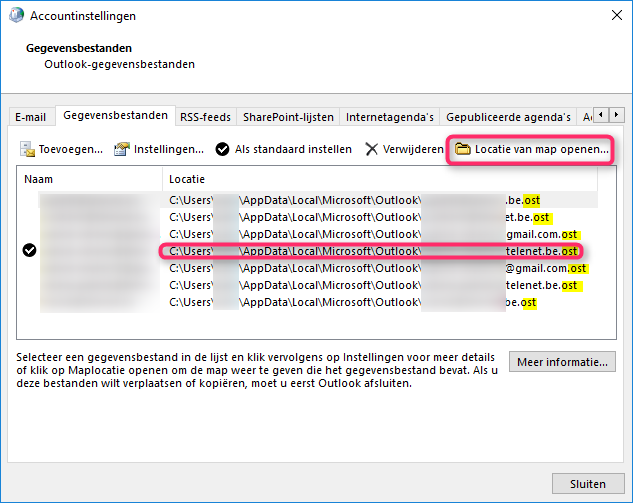This screenshot has width=633, height=503.
Task: Click the default-account checkmark in the Naam column
Action: point(29,251)
